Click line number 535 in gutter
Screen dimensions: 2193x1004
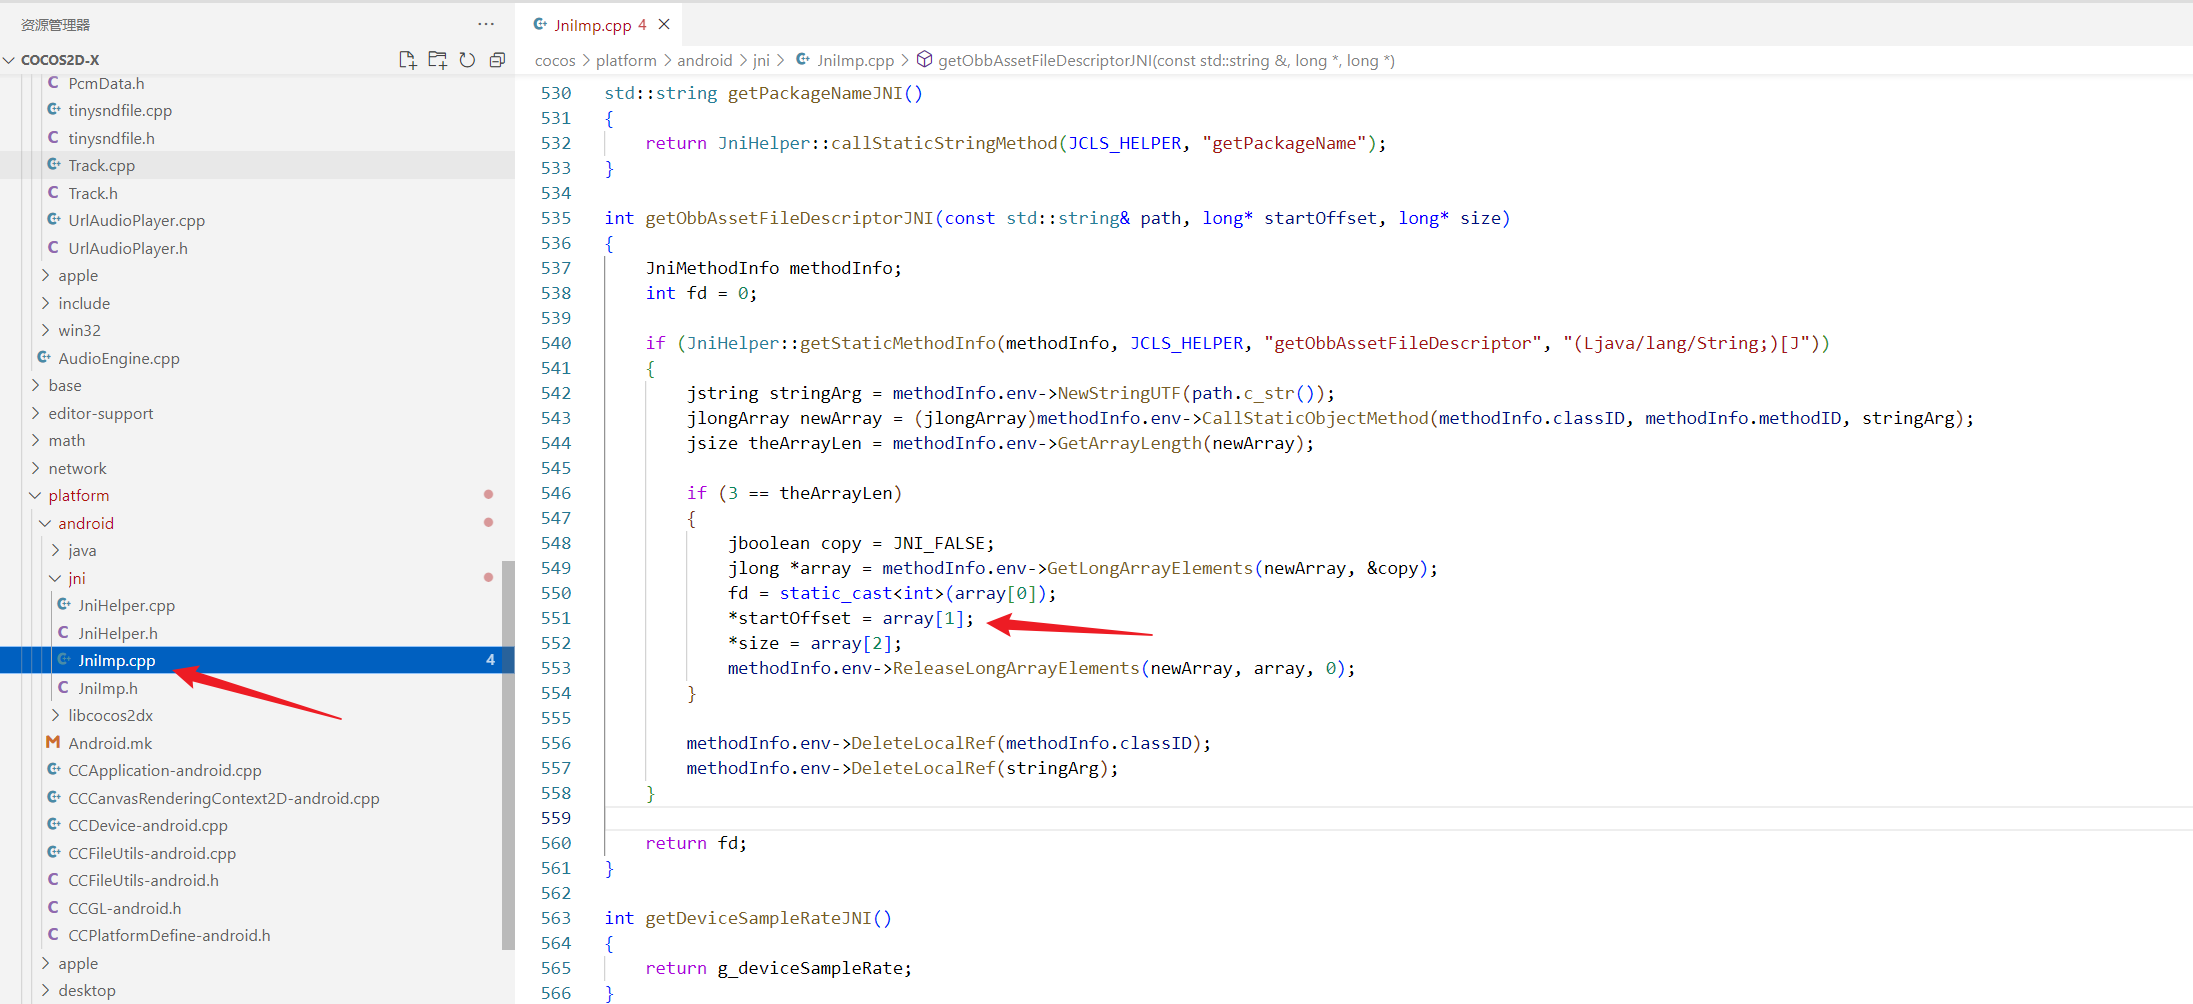556,218
